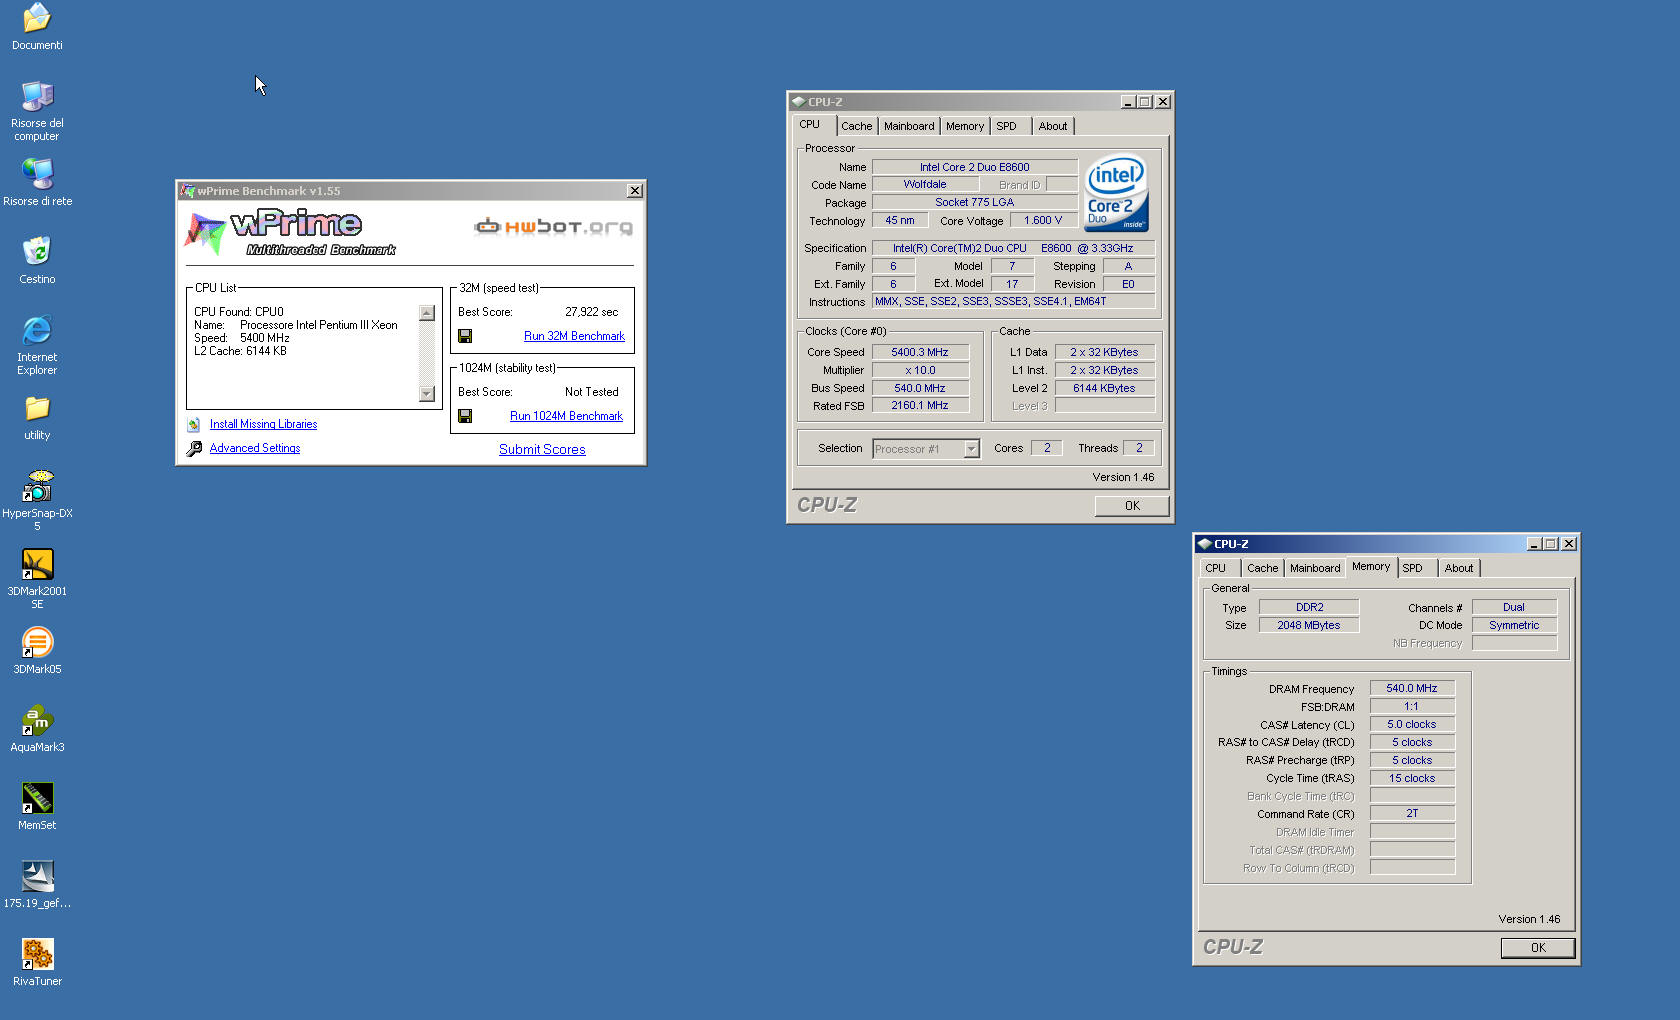
Task: Minimize the CPU-Z Memory window
Action: pyautogui.click(x=1534, y=544)
